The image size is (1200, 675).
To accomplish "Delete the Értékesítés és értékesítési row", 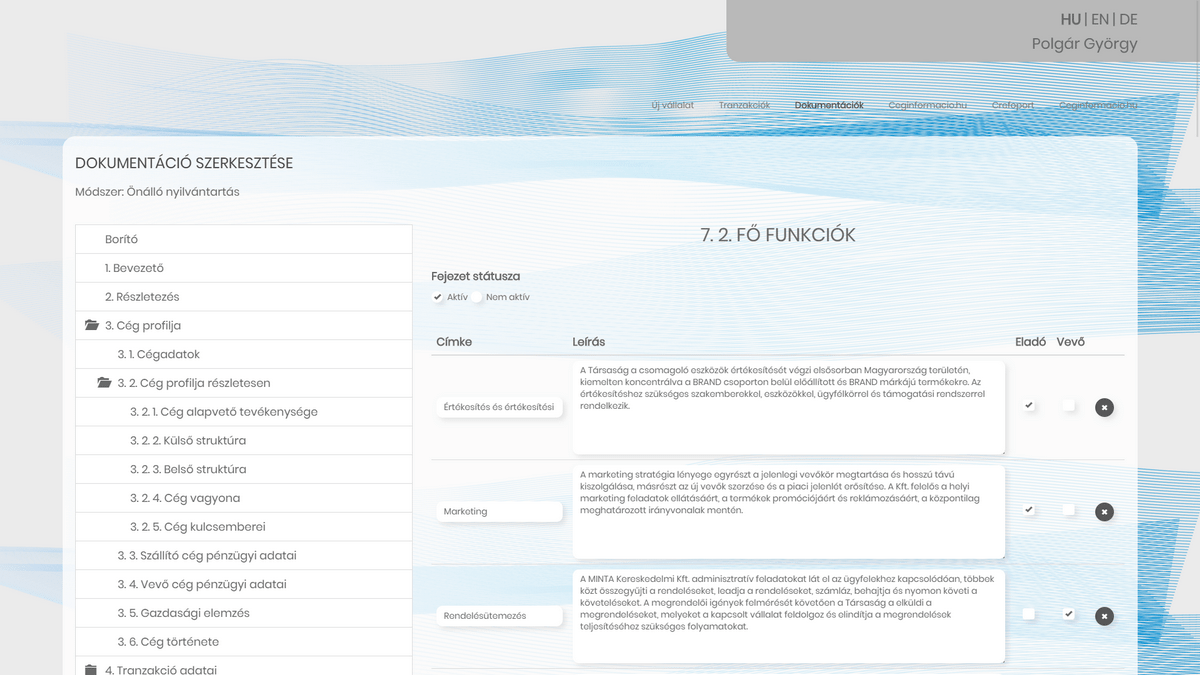I will (1104, 407).
